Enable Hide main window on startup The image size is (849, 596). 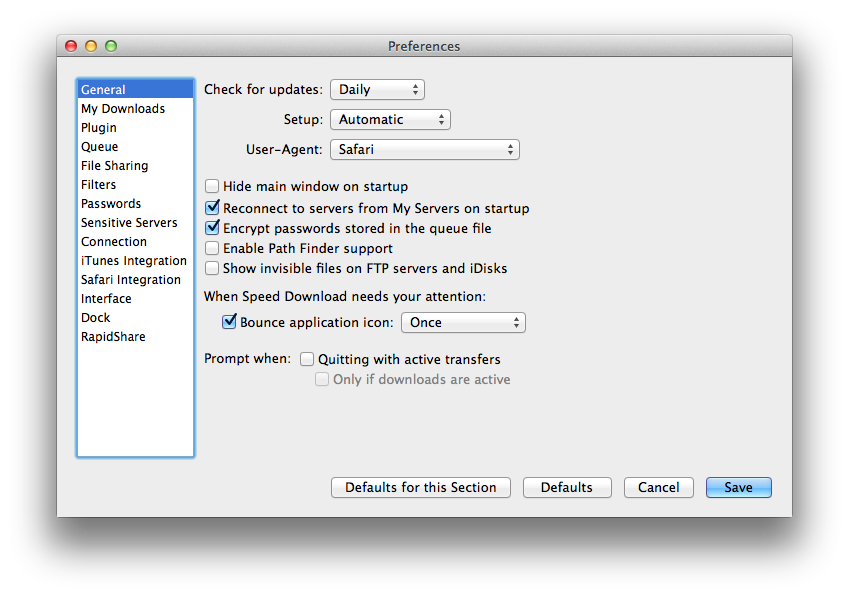tap(212, 186)
